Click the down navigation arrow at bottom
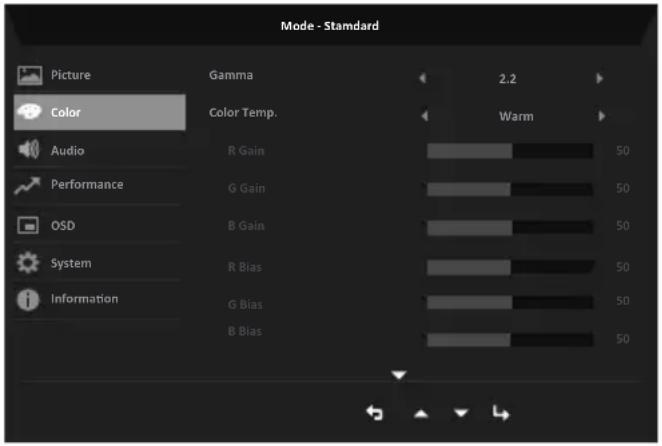Viewport: 662px width, 446px height. (x=461, y=412)
